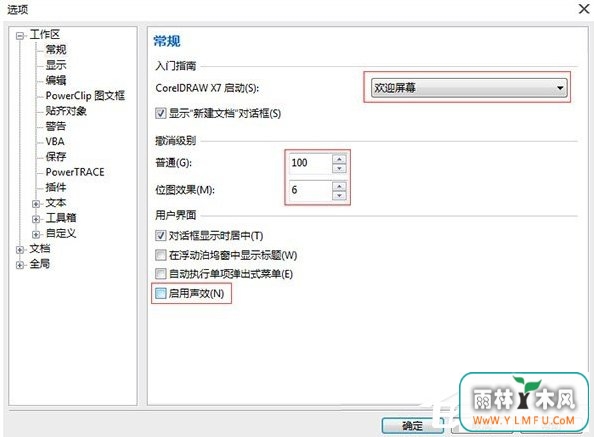Select 贴齐对象 in the tree
This screenshot has height=437, width=594.
(x=66, y=111)
